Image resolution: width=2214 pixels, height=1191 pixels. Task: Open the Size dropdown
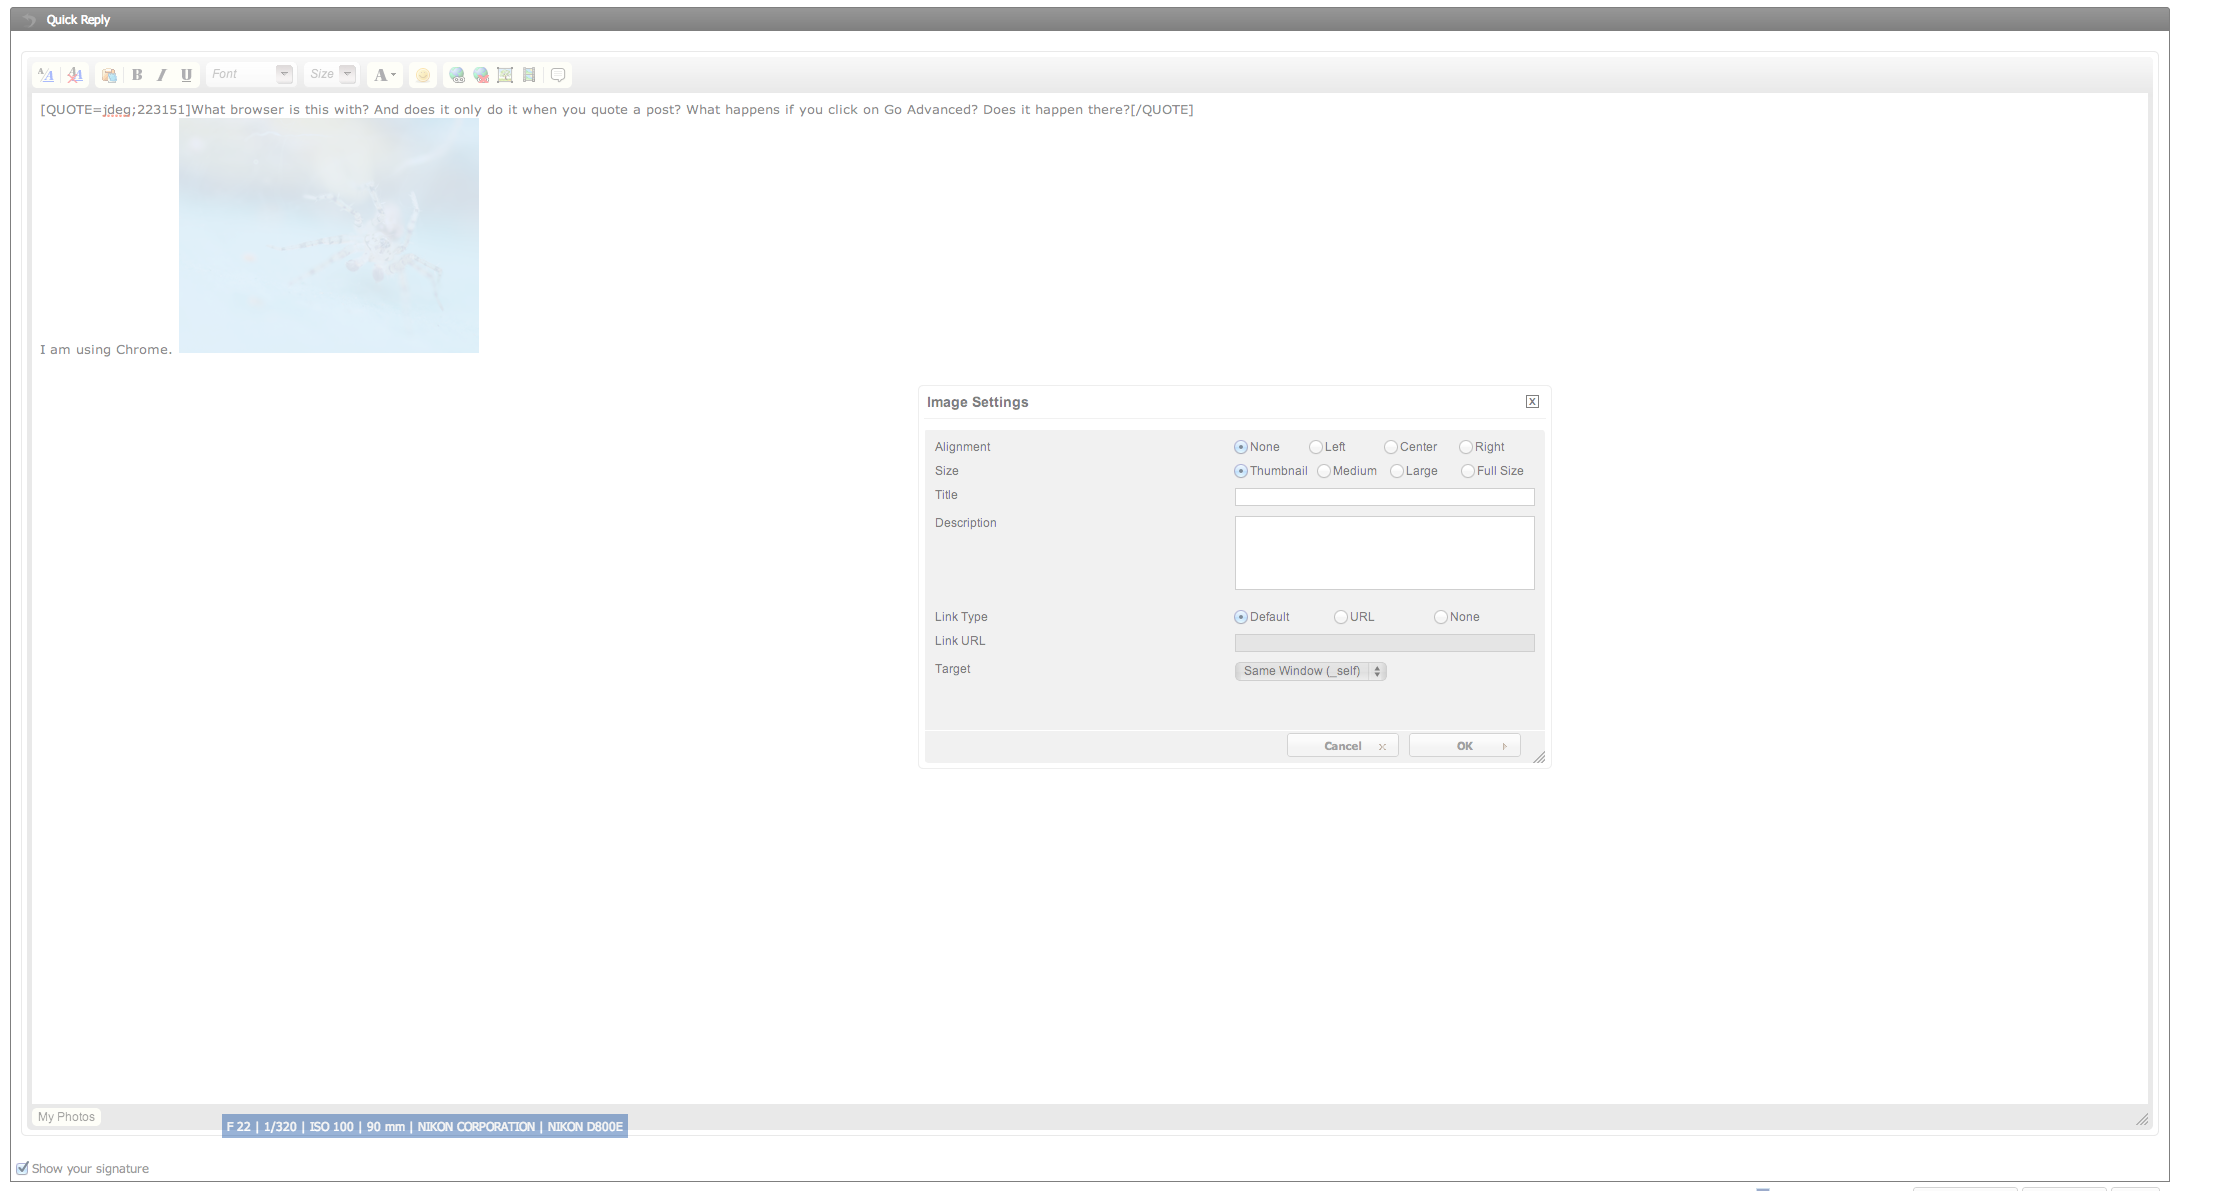[332, 74]
